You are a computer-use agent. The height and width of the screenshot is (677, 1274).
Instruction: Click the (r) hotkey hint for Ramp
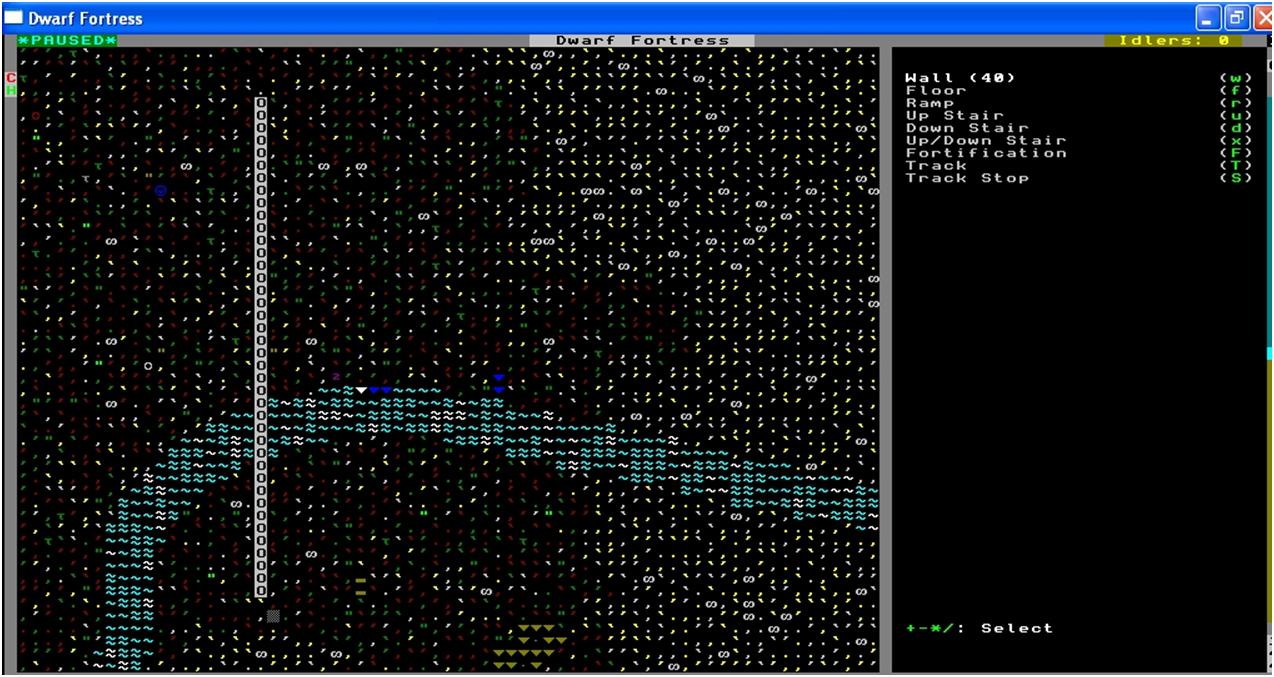(1235, 103)
